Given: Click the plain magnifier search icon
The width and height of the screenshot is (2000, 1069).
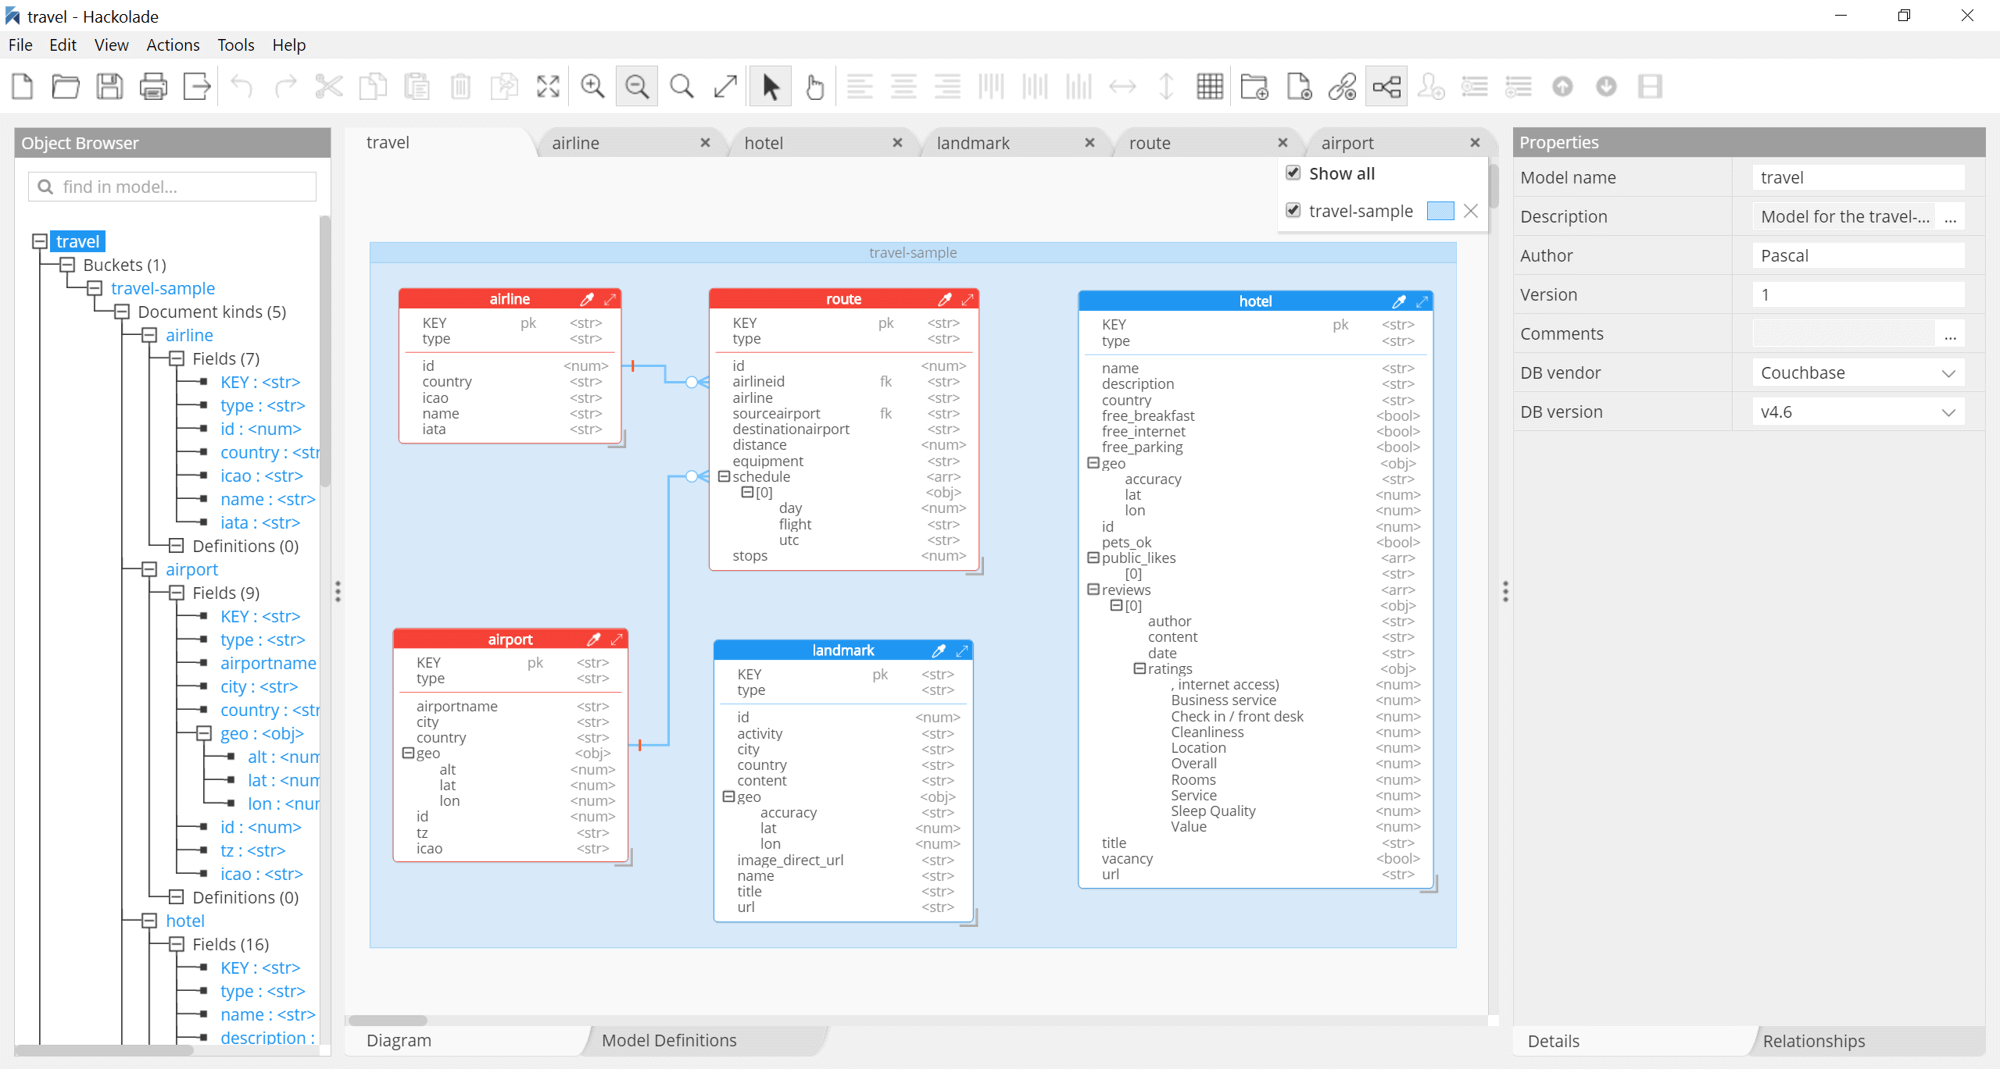Looking at the screenshot, I should pyautogui.click(x=682, y=87).
